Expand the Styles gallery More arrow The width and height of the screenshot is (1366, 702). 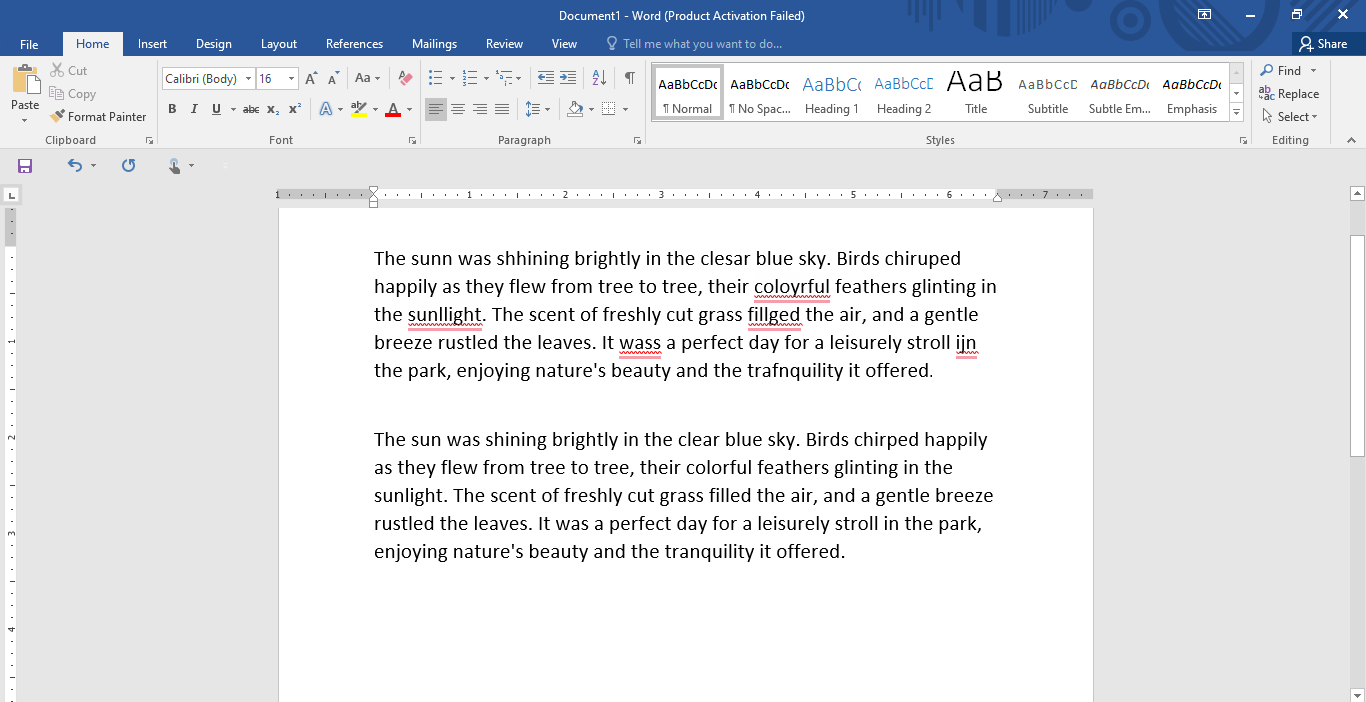click(1237, 113)
